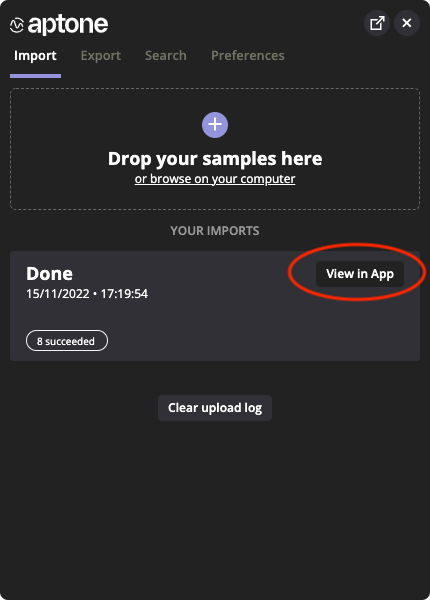Click the 8 succeeded status badge
The width and height of the screenshot is (430, 600).
(67, 341)
